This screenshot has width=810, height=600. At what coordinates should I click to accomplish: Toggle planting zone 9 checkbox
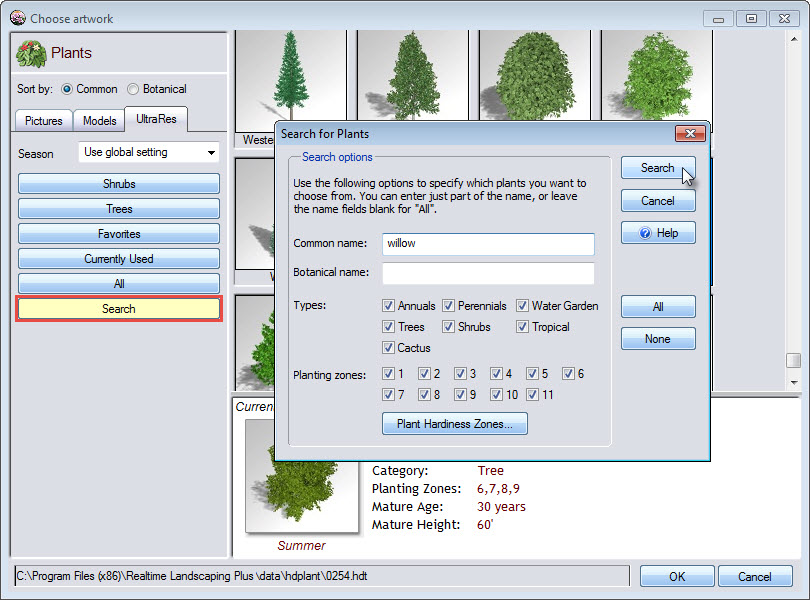point(460,395)
